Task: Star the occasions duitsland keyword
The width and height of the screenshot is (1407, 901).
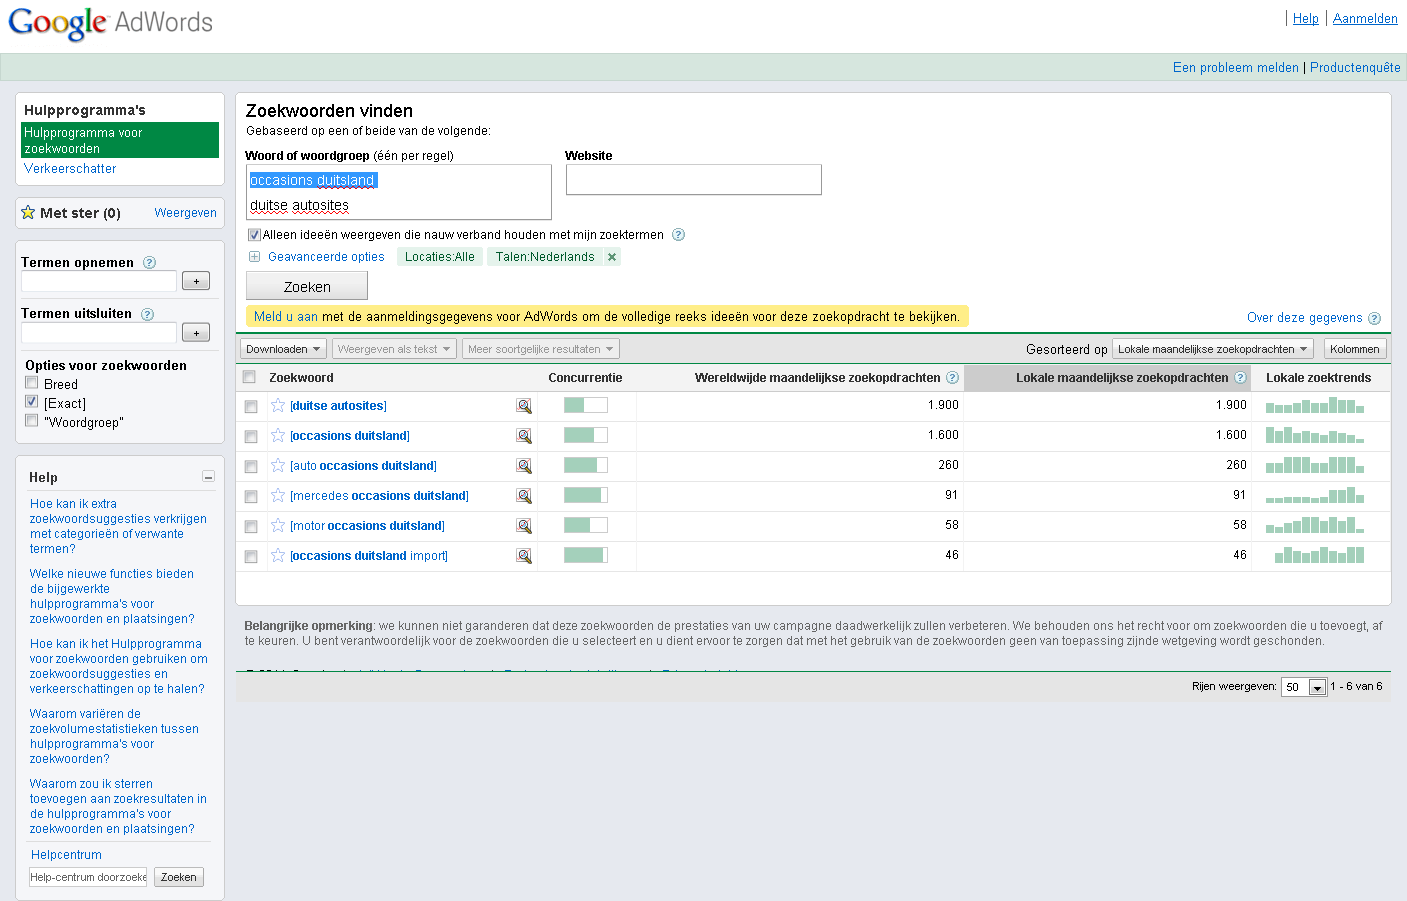Action: pyautogui.click(x=278, y=435)
